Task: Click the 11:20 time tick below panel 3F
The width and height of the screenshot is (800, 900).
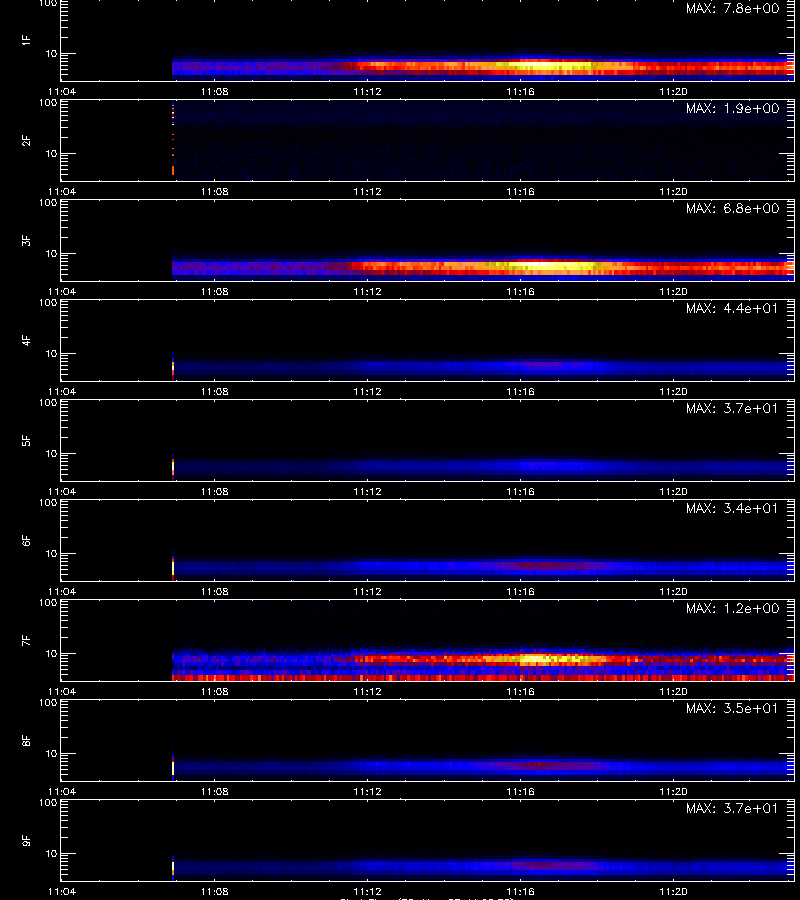Action: [673, 292]
